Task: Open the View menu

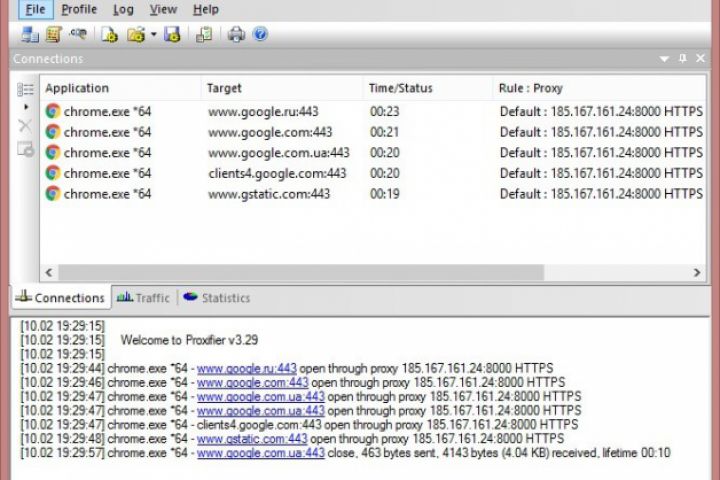Action: click(163, 9)
